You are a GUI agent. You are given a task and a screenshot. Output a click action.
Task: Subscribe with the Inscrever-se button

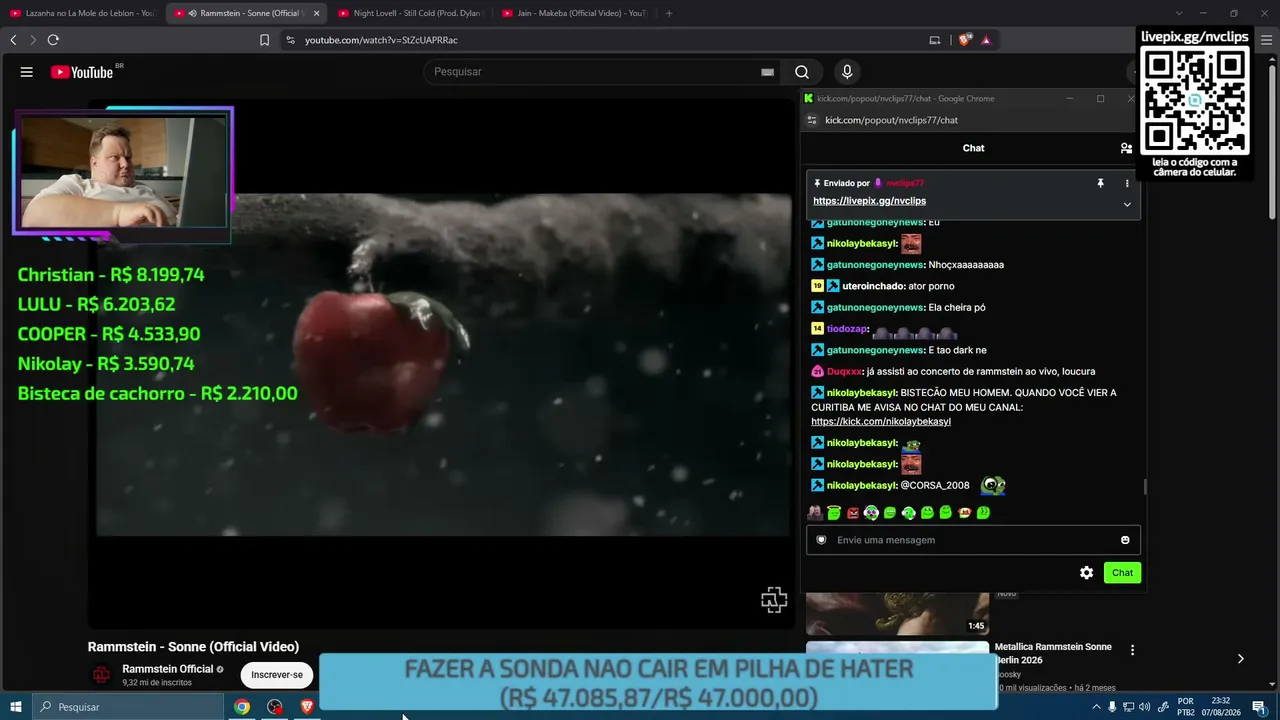point(277,675)
